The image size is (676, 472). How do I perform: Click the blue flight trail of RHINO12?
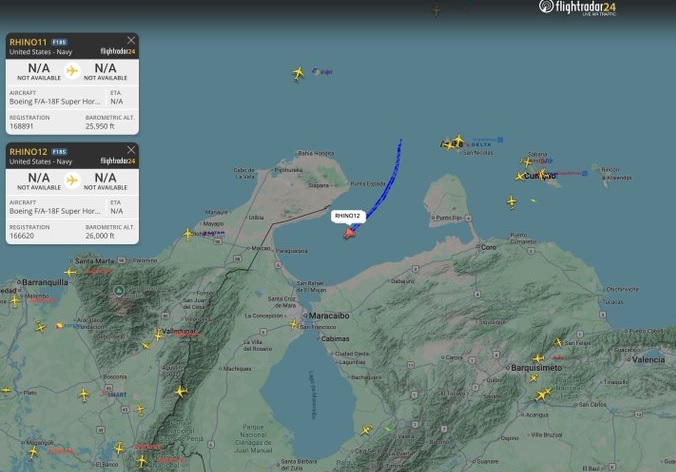pyautogui.click(x=383, y=180)
